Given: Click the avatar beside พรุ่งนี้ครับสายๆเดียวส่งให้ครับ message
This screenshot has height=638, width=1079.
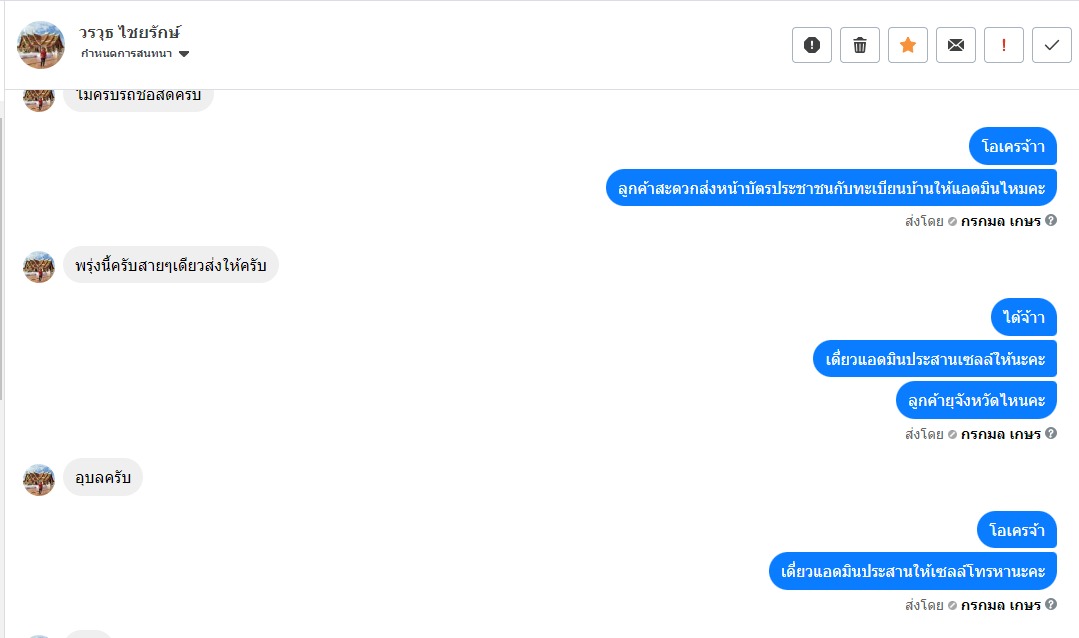Looking at the screenshot, I should click(x=39, y=266).
